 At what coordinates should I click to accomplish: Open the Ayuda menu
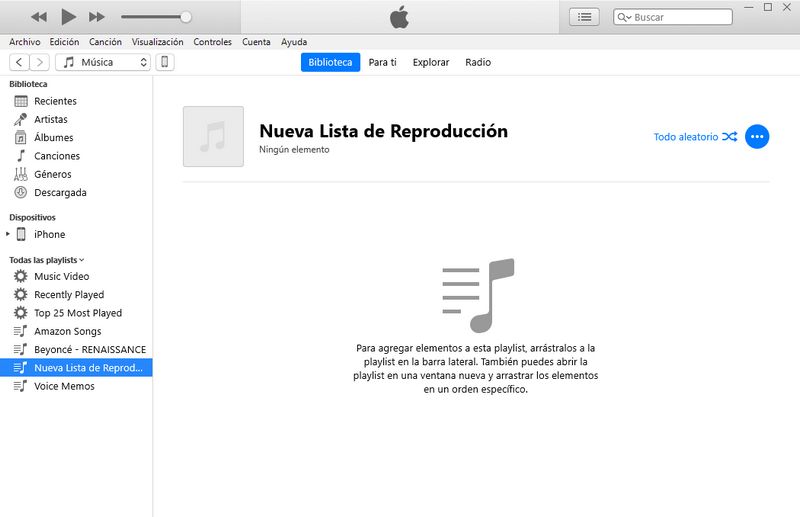pyautogui.click(x=294, y=42)
